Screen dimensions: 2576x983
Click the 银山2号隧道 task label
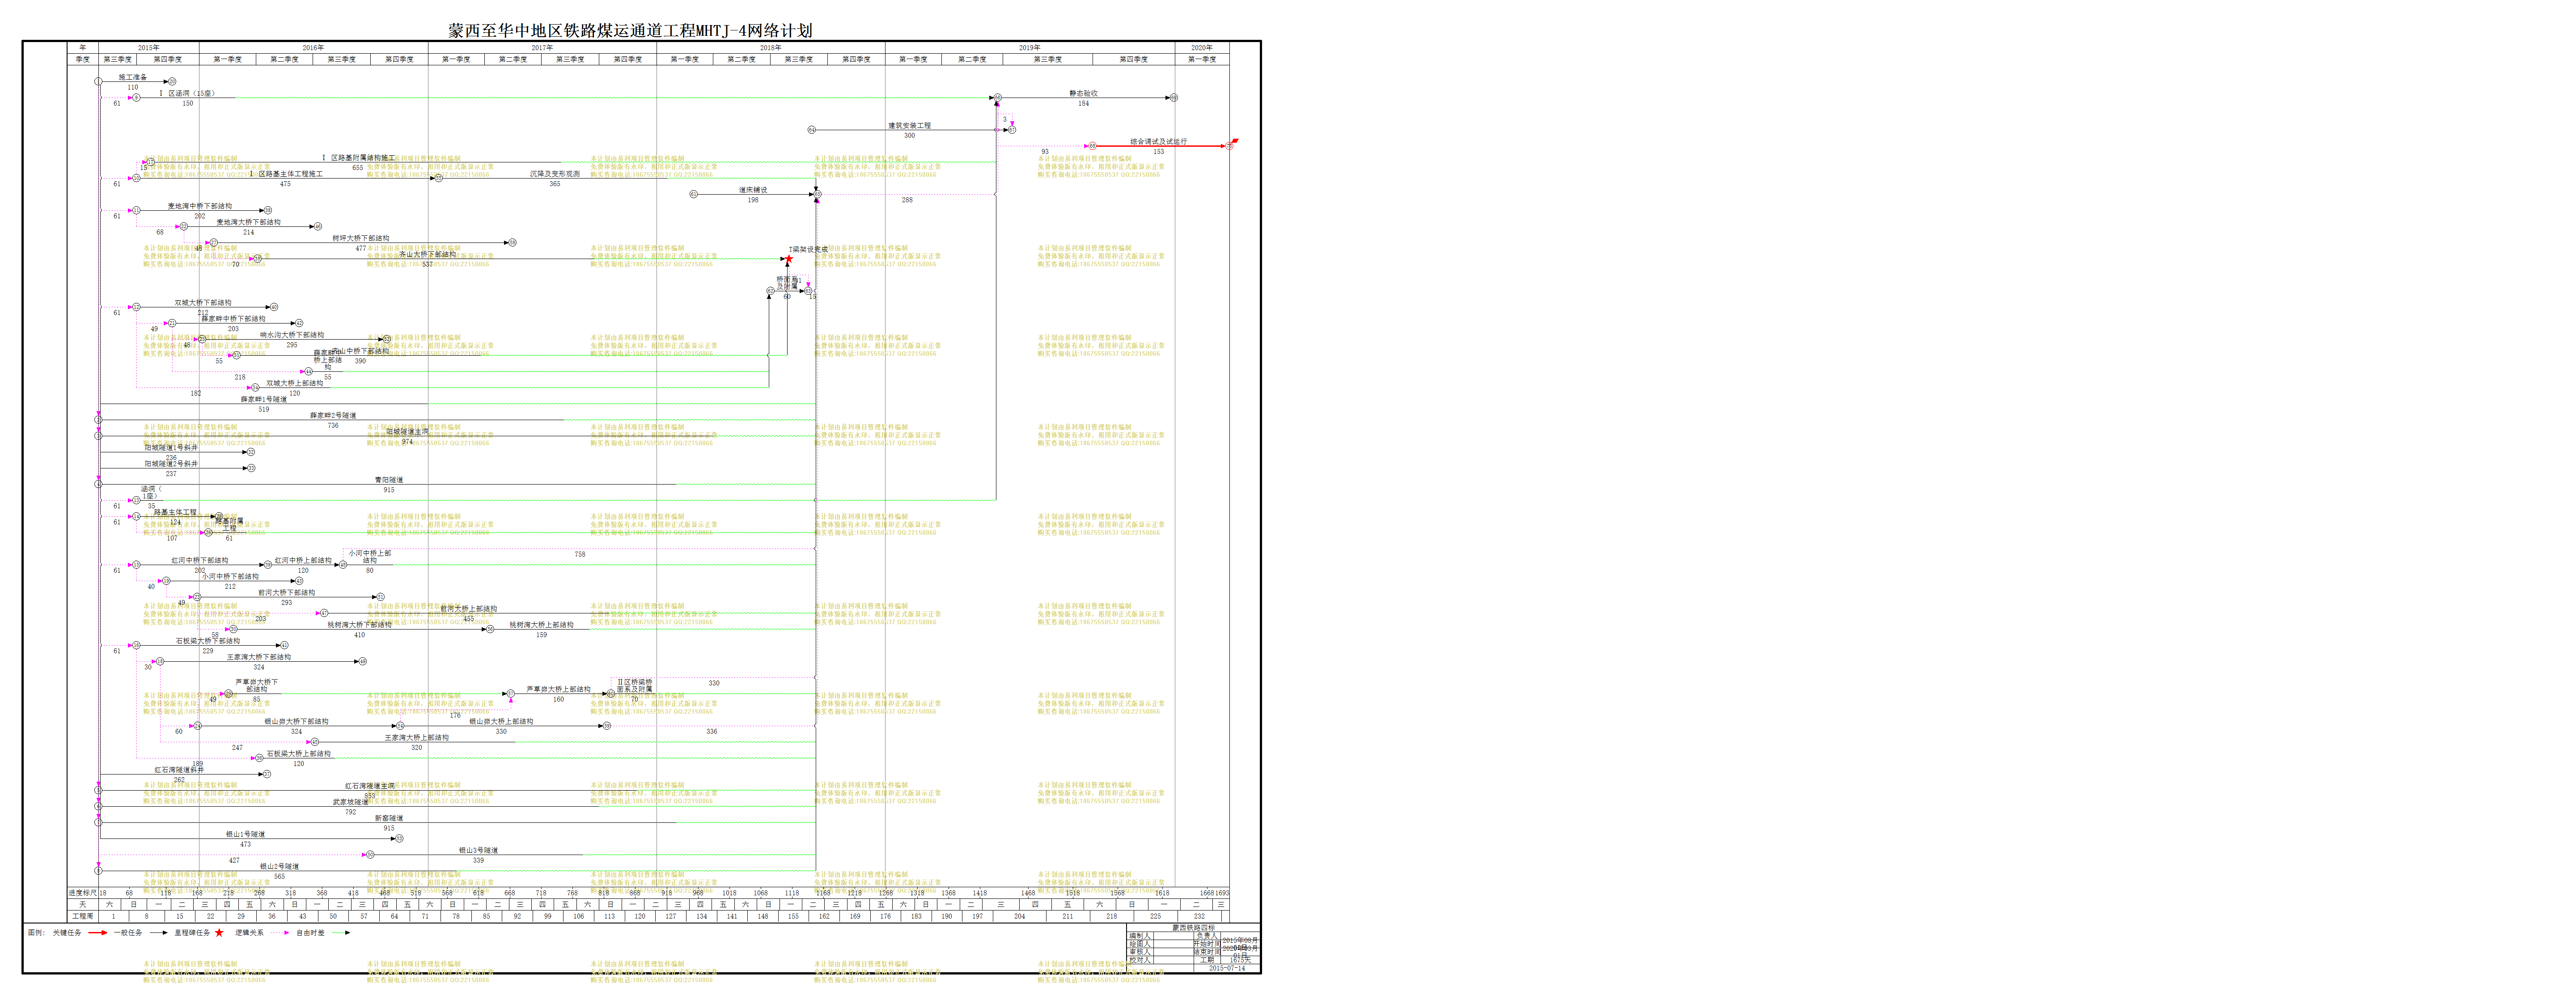click(x=279, y=866)
